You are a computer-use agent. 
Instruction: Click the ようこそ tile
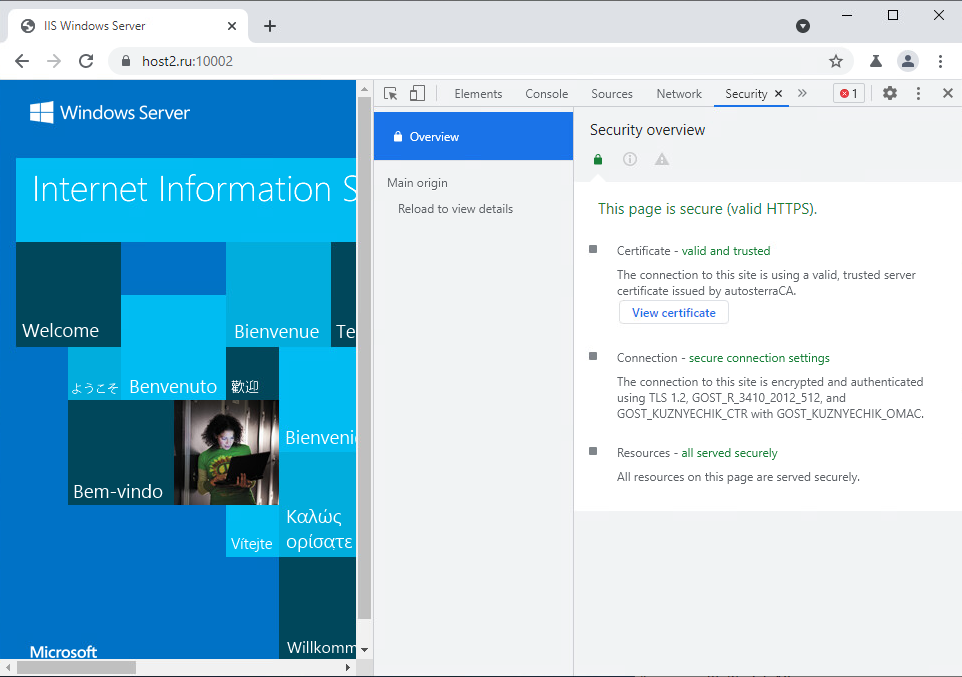tap(94, 374)
